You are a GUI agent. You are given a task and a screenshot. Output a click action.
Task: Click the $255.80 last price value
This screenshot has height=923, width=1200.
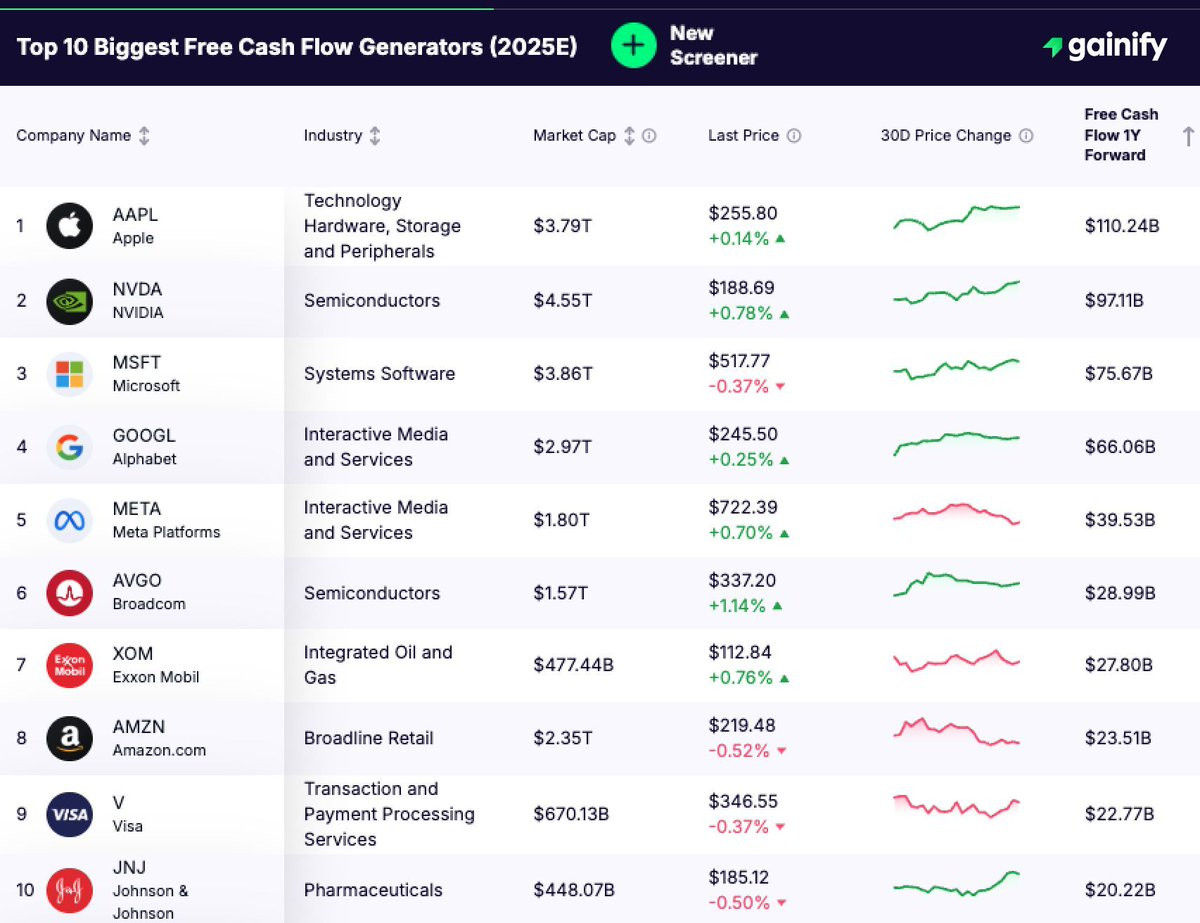tap(743, 214)
